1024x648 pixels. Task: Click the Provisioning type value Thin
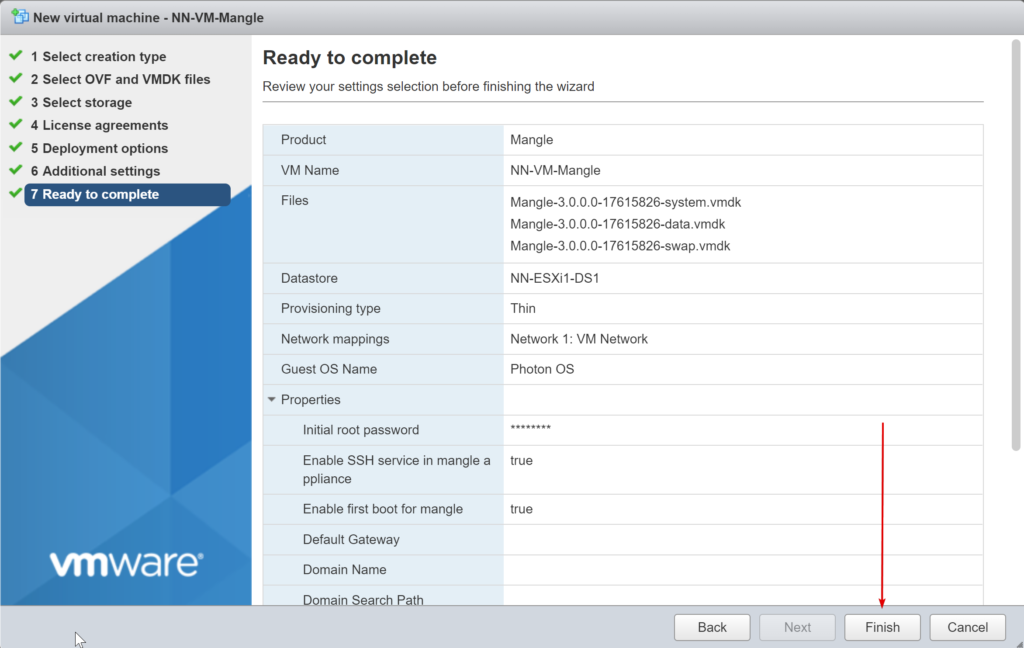click(523, 308)
